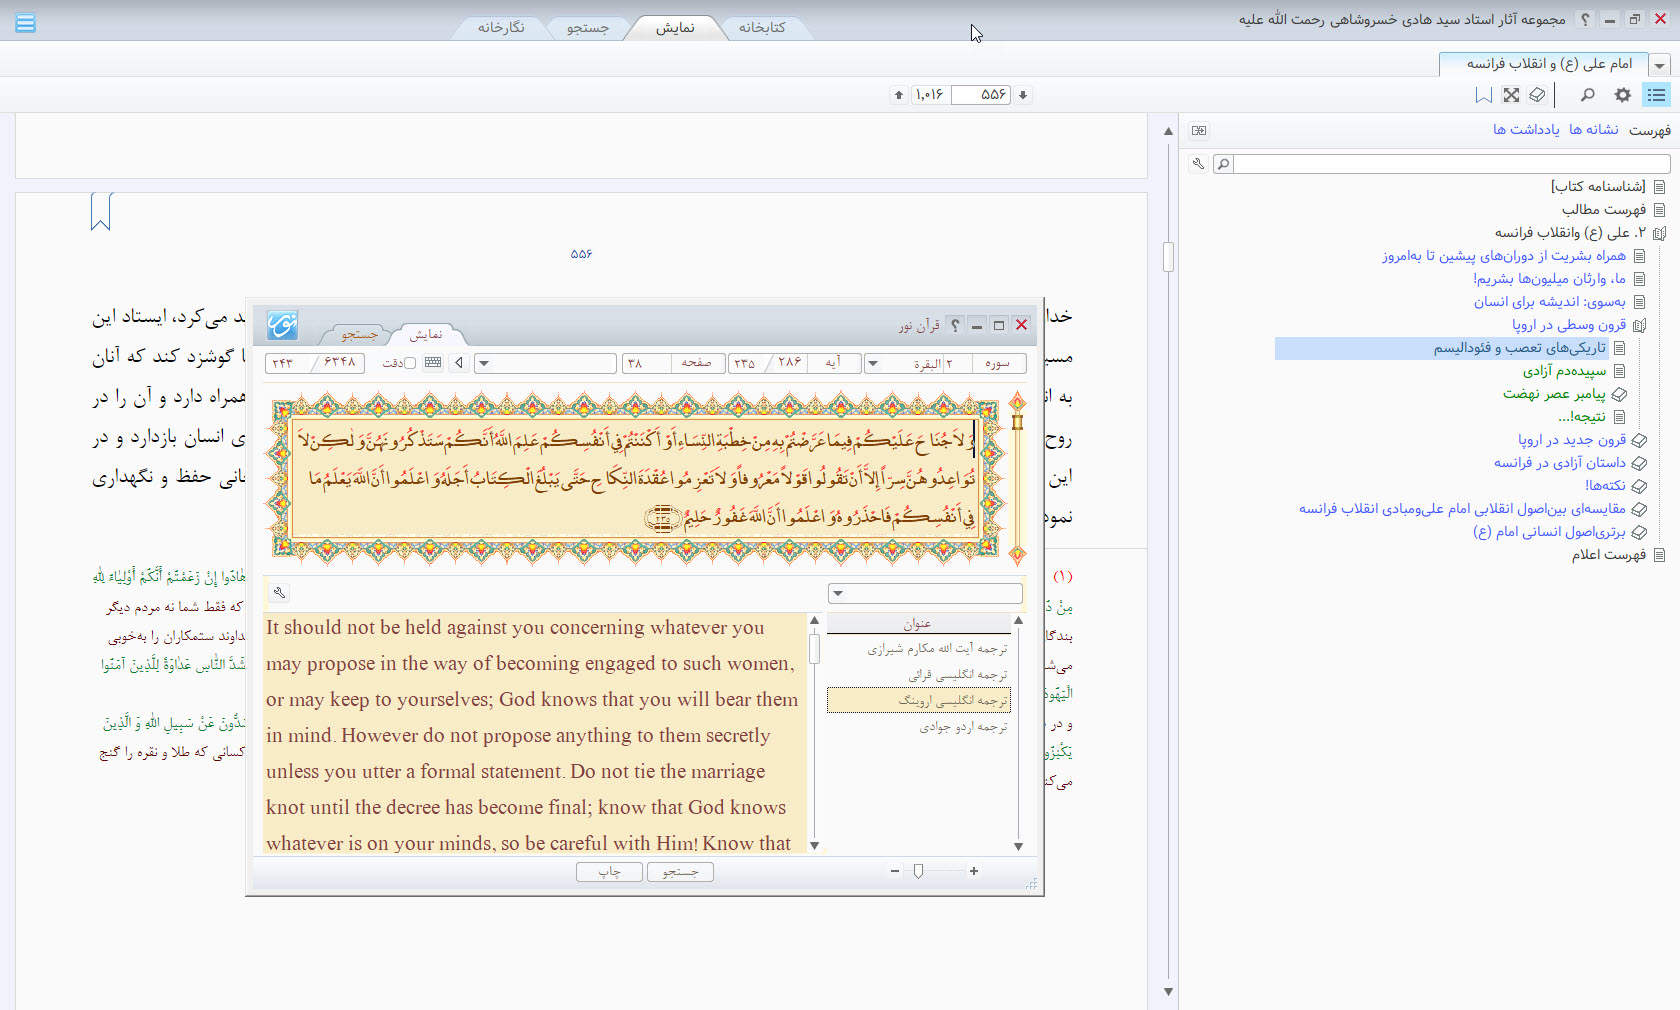Image resolution: width=1680 pixels, height=1010 pixels.
Task: Open settings gear in the book toolbar
Action: [x=1623, y=95]
